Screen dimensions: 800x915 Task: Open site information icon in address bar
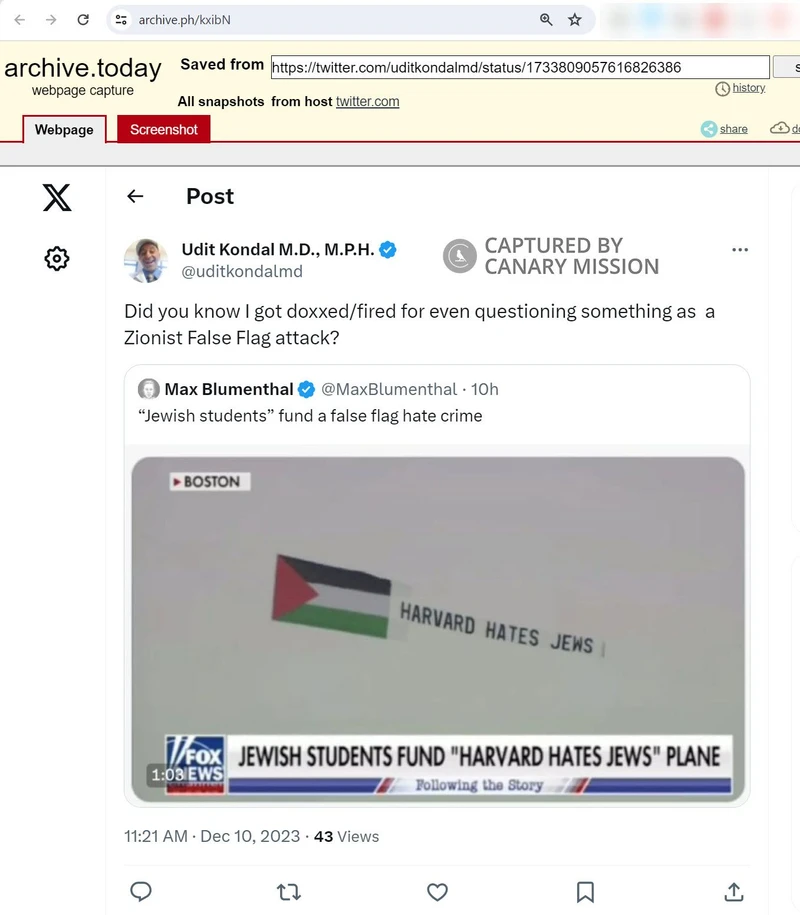click(121, 20)
